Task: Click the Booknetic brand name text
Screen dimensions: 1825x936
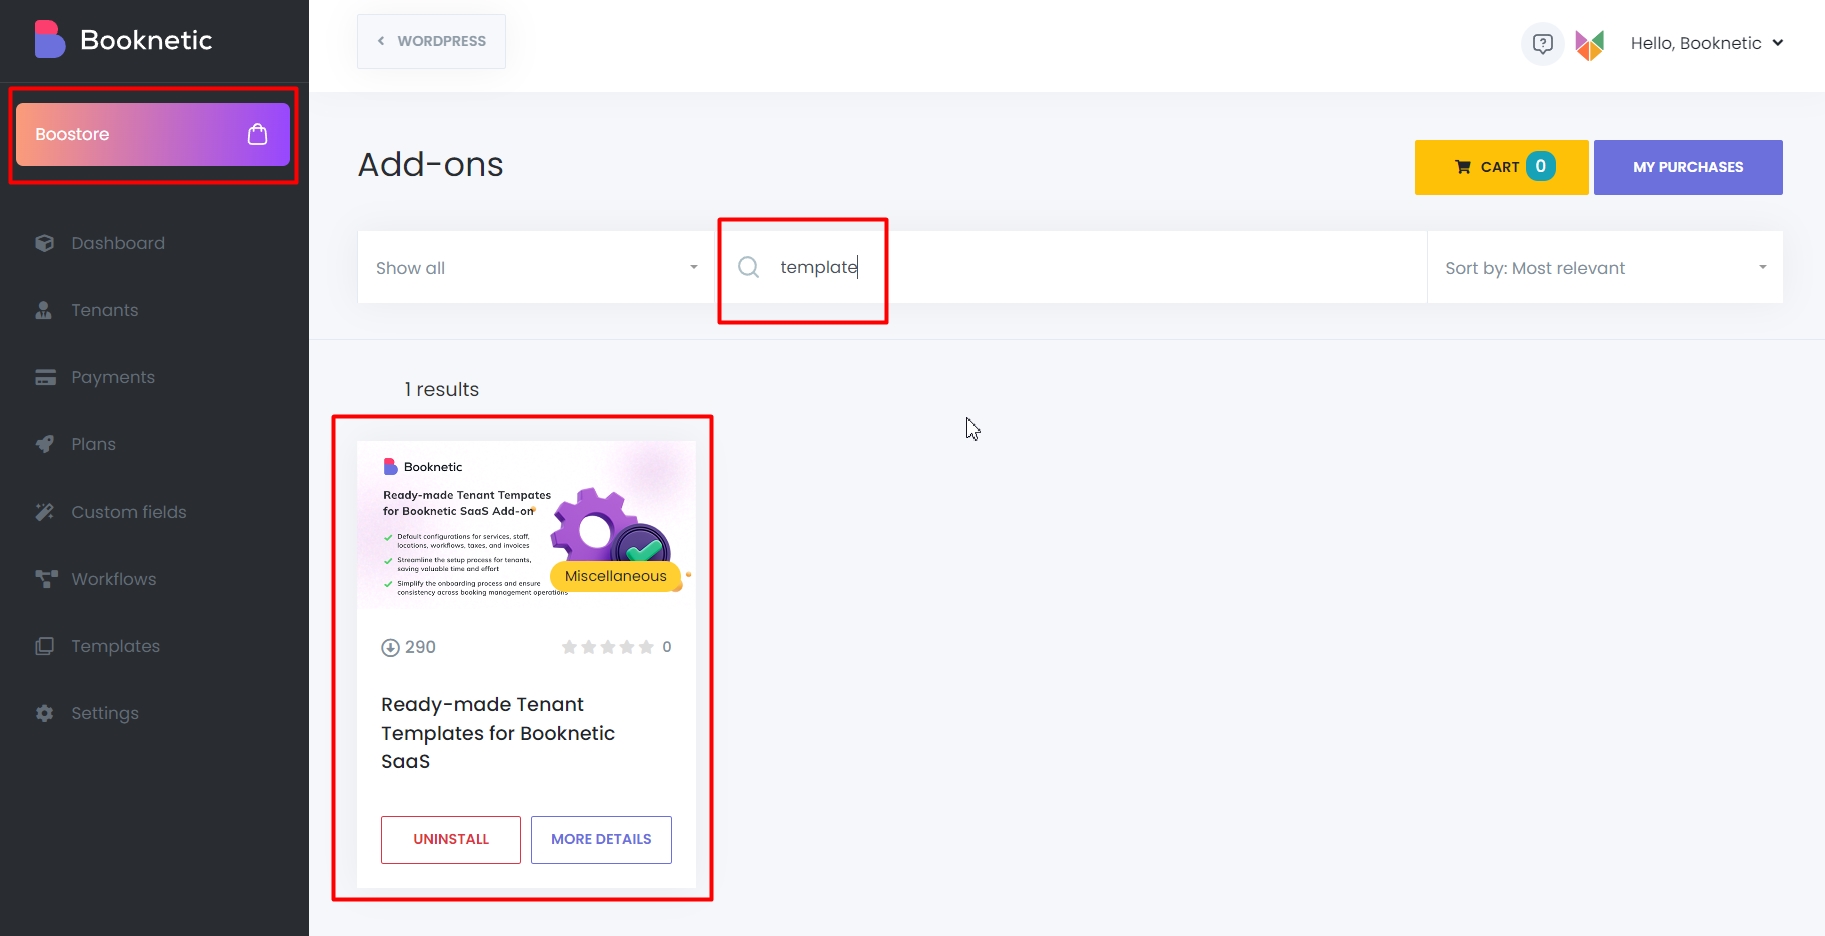Action: click(146, 40)
